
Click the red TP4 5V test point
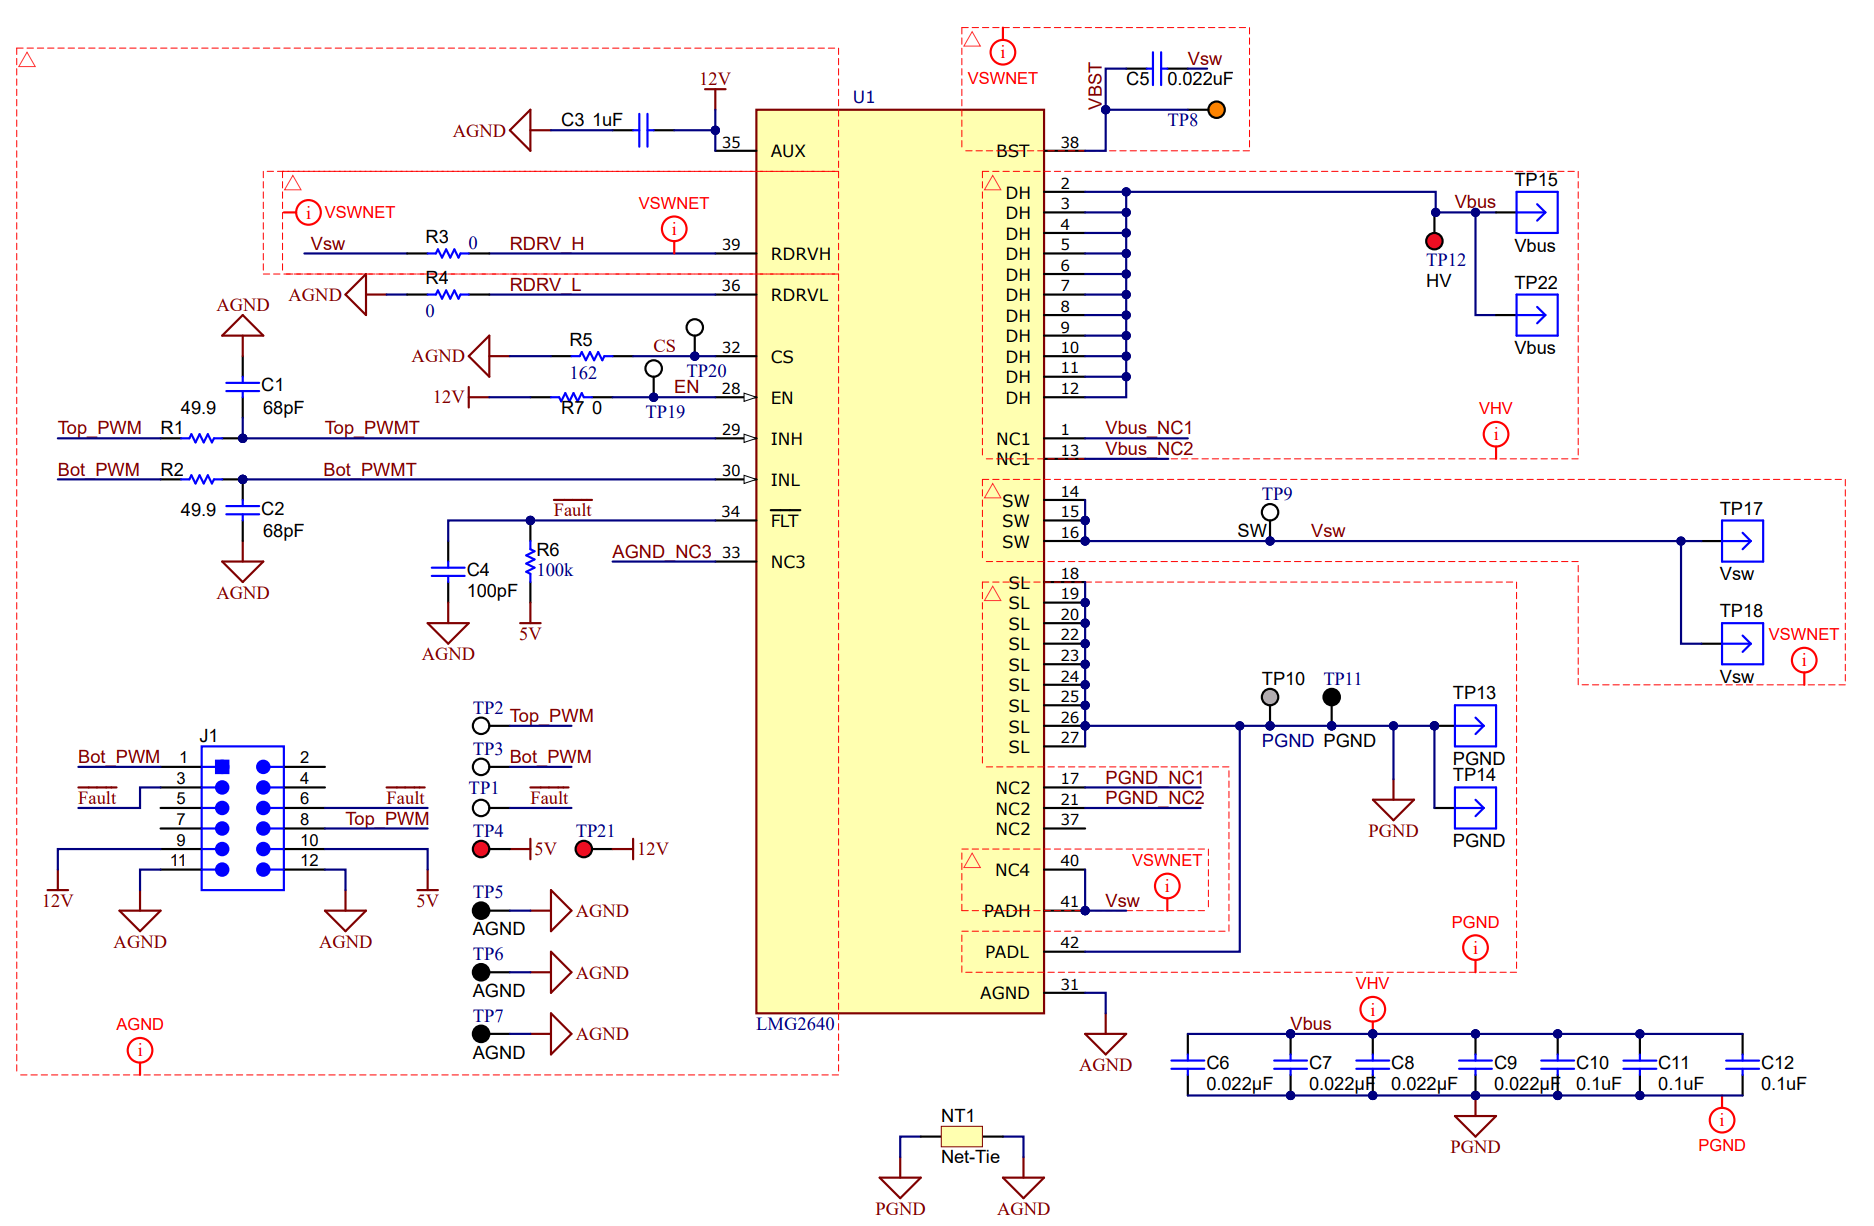[x=481, y=849]
